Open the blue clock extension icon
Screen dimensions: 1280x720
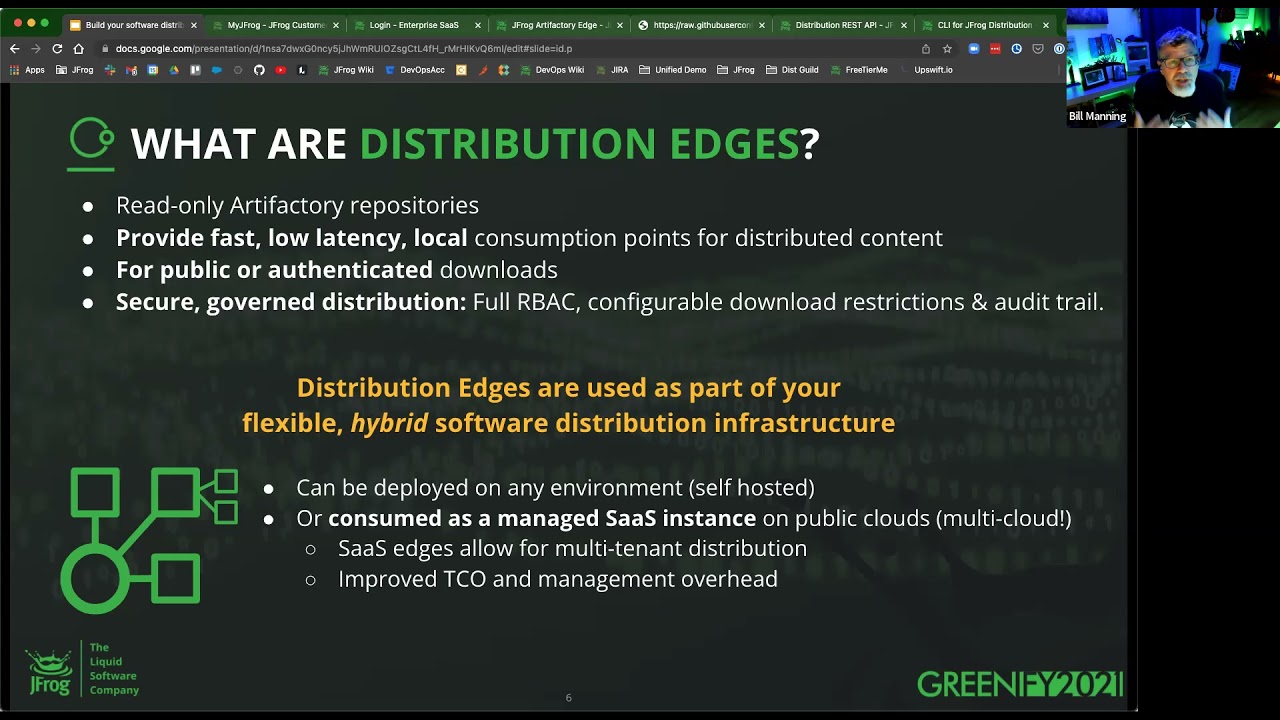click(x=1017, y=48)
